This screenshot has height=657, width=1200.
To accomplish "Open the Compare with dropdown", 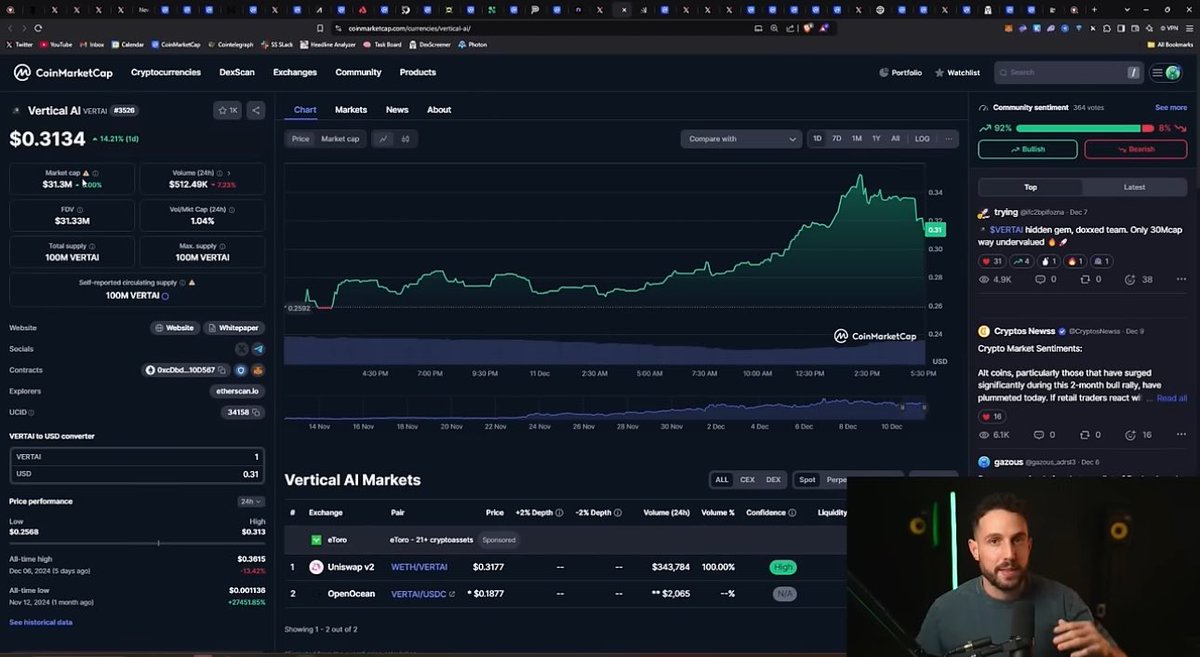I will point(741,139).
